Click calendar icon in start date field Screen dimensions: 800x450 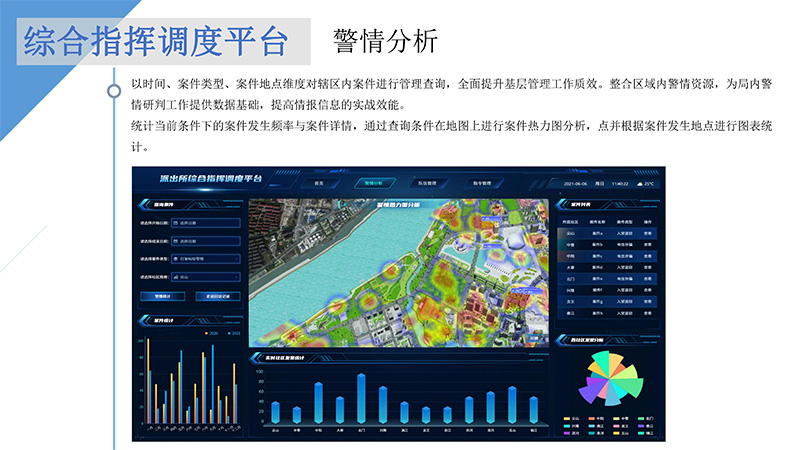tap(174, 222)
